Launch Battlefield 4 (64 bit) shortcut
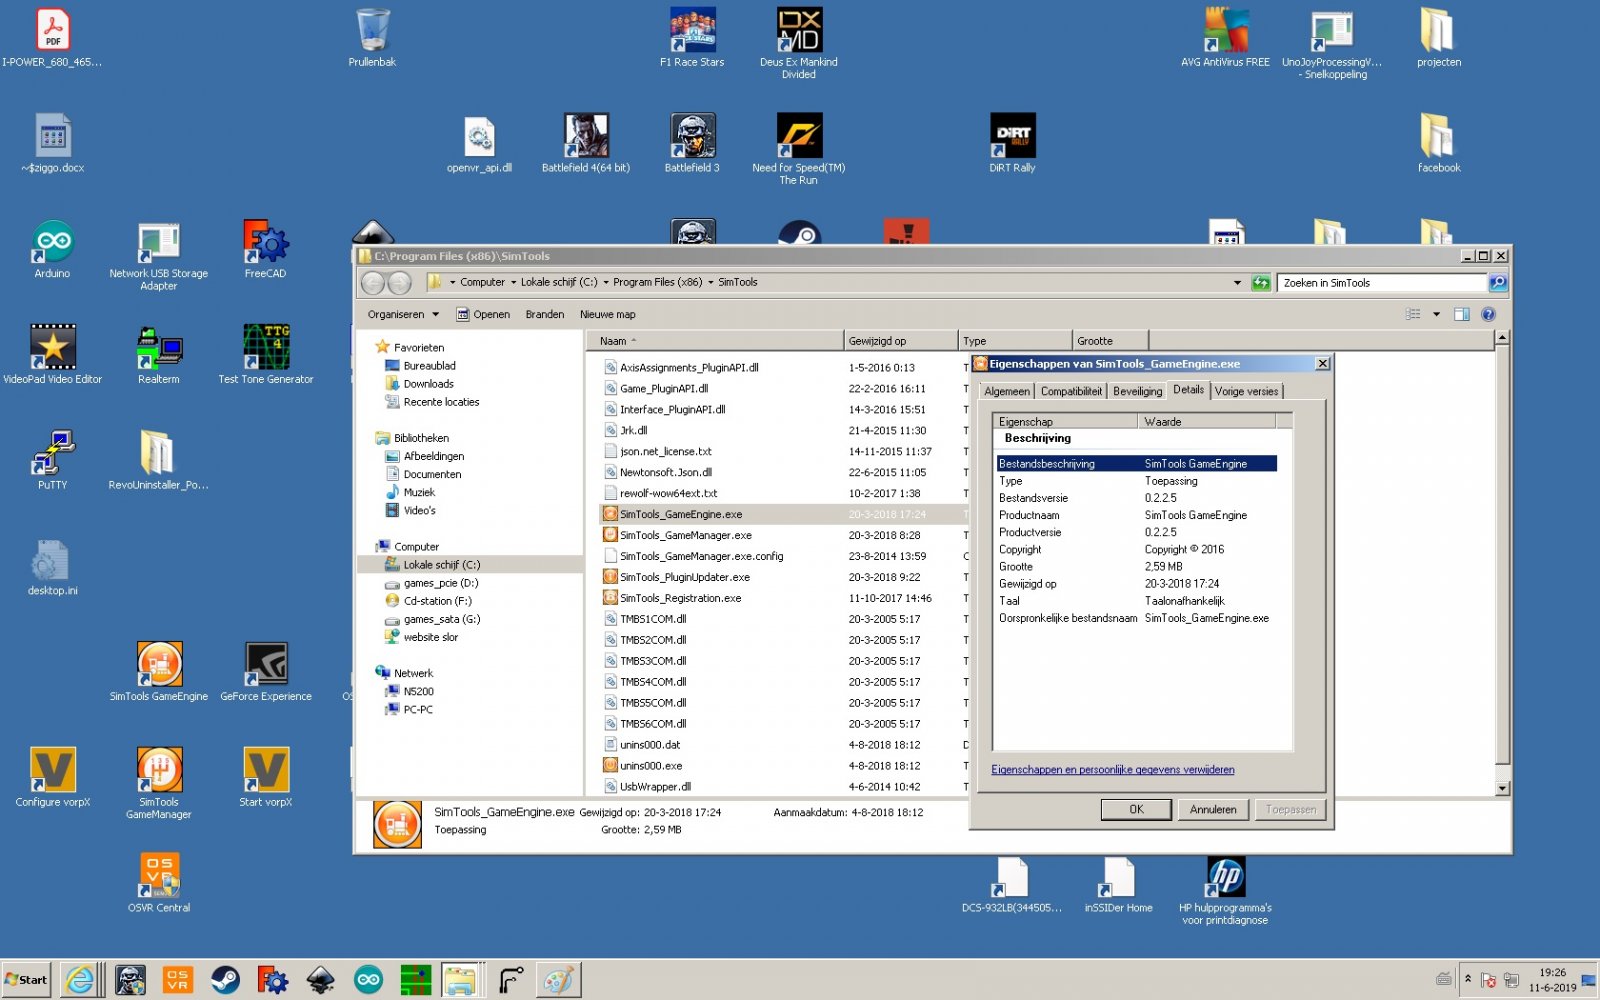 586,144
